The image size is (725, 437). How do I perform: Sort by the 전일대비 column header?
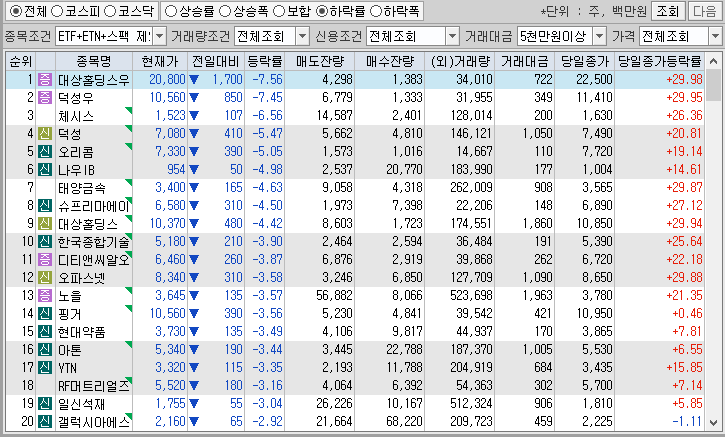tap(216, 61)
